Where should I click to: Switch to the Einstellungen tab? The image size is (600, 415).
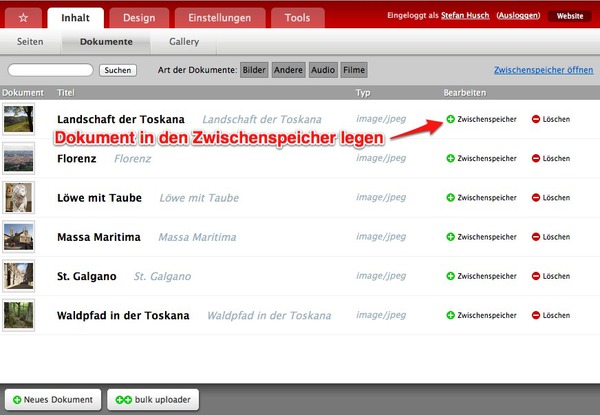(x=220, y=18)
